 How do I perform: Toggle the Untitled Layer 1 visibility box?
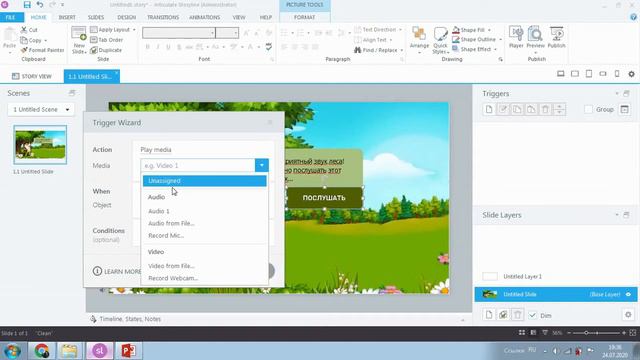pos(490,276)
